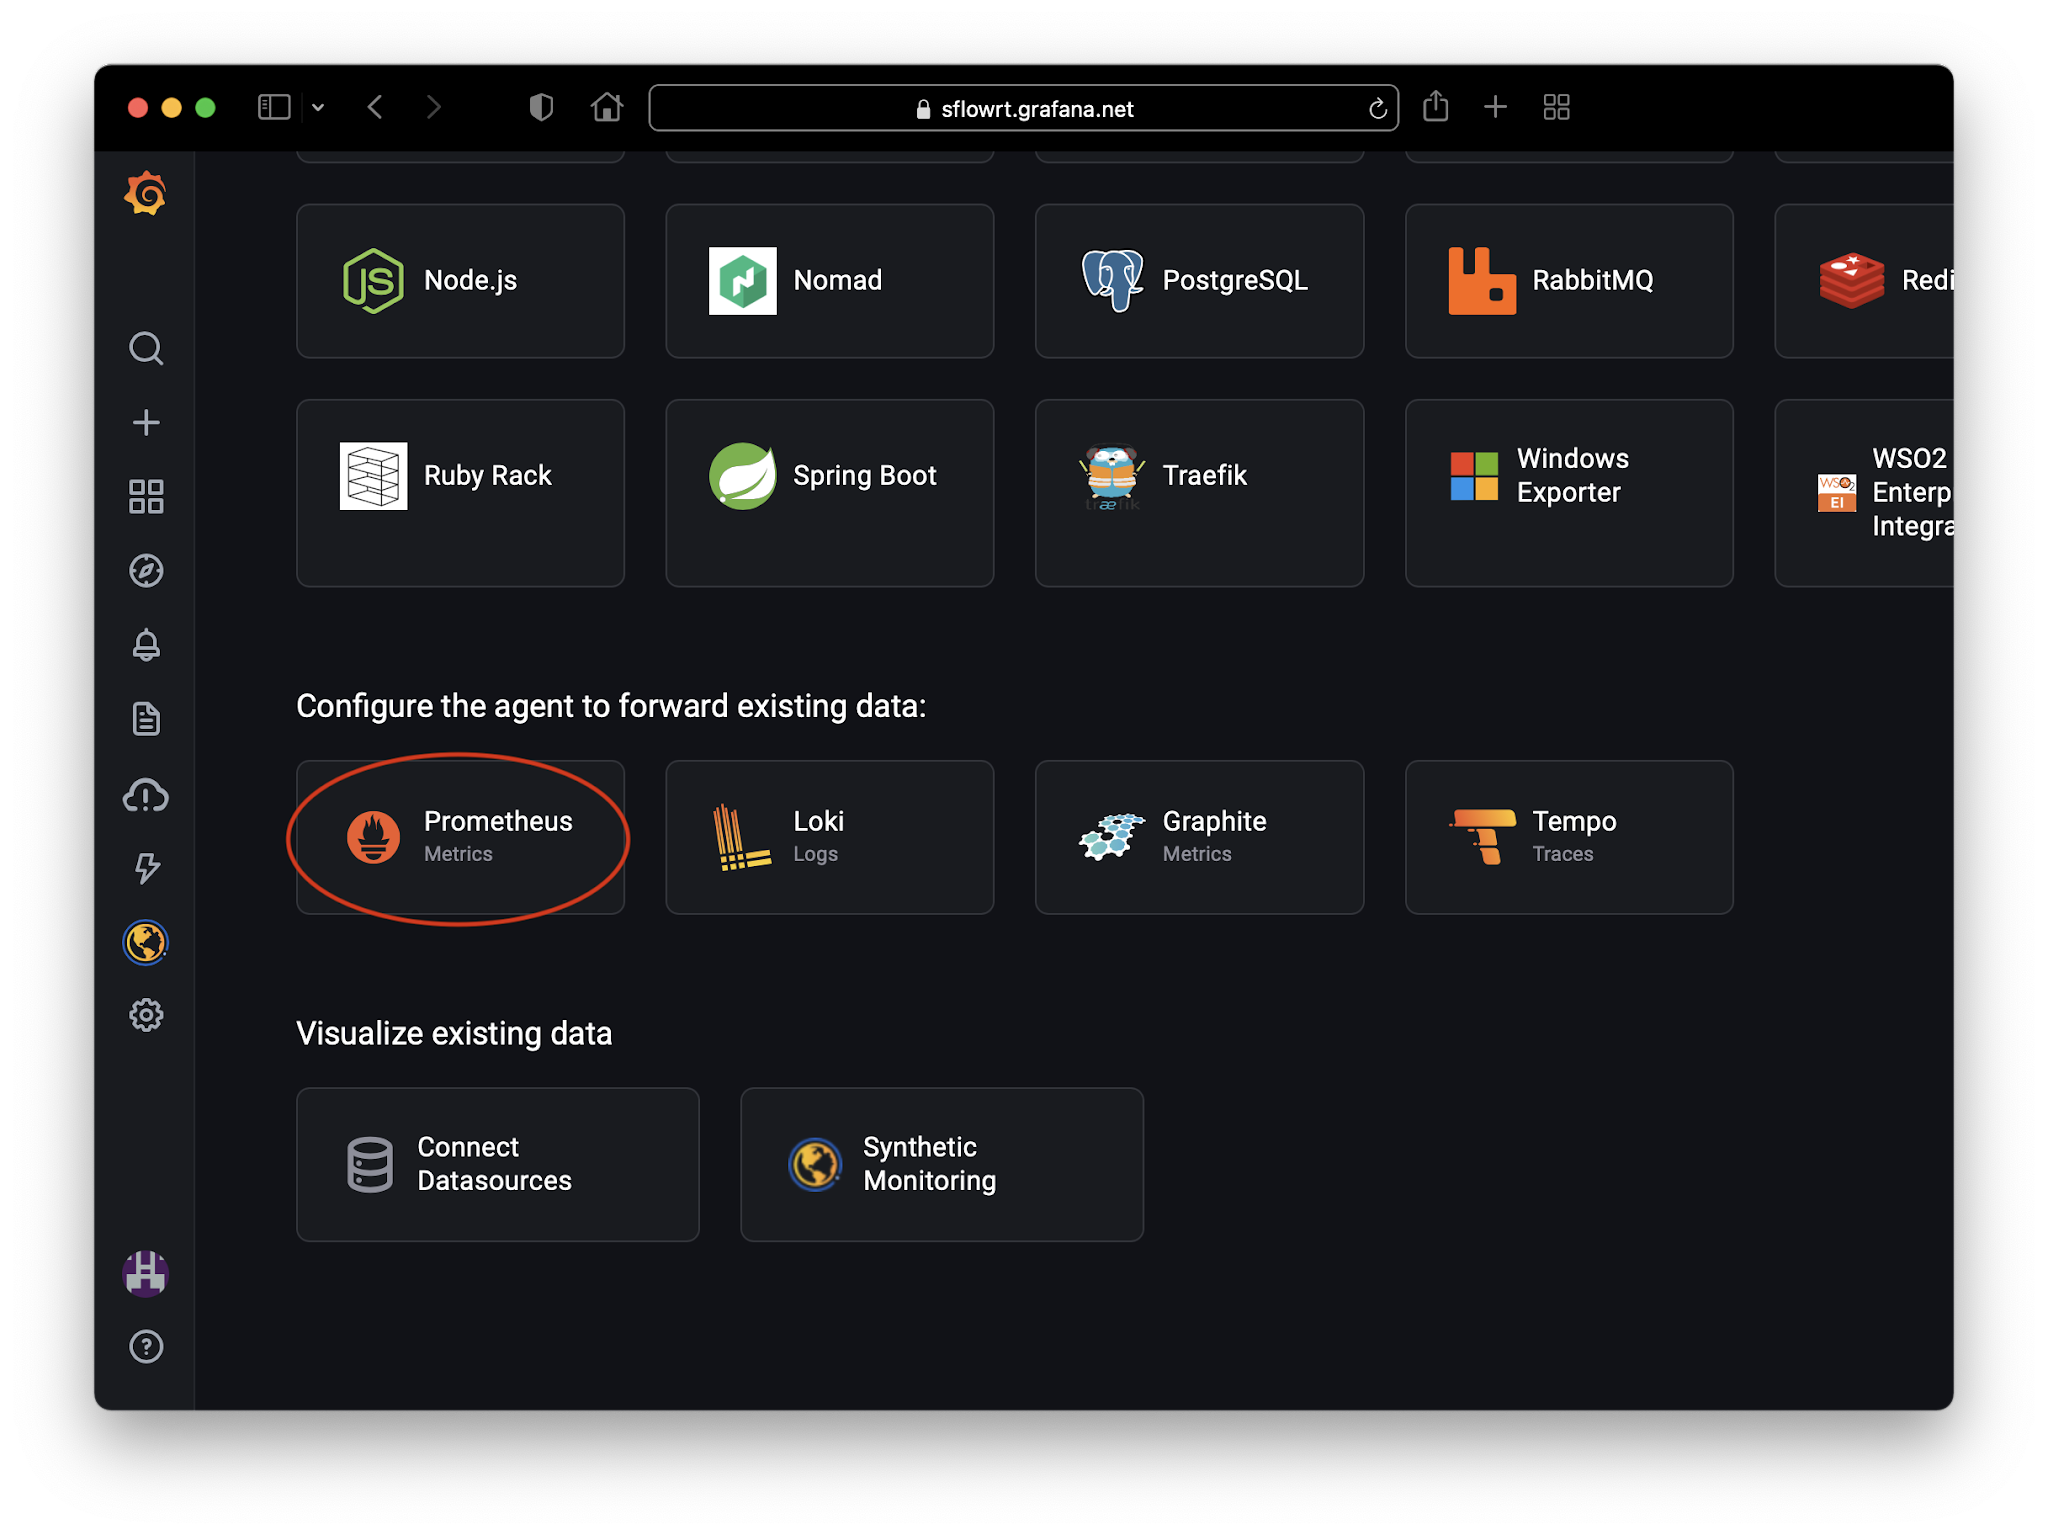The width and height of the screenshot is (2048, 1535).
Task: Focus the sflowrt.grafana.net address bar
Action: pos(1024,108)
